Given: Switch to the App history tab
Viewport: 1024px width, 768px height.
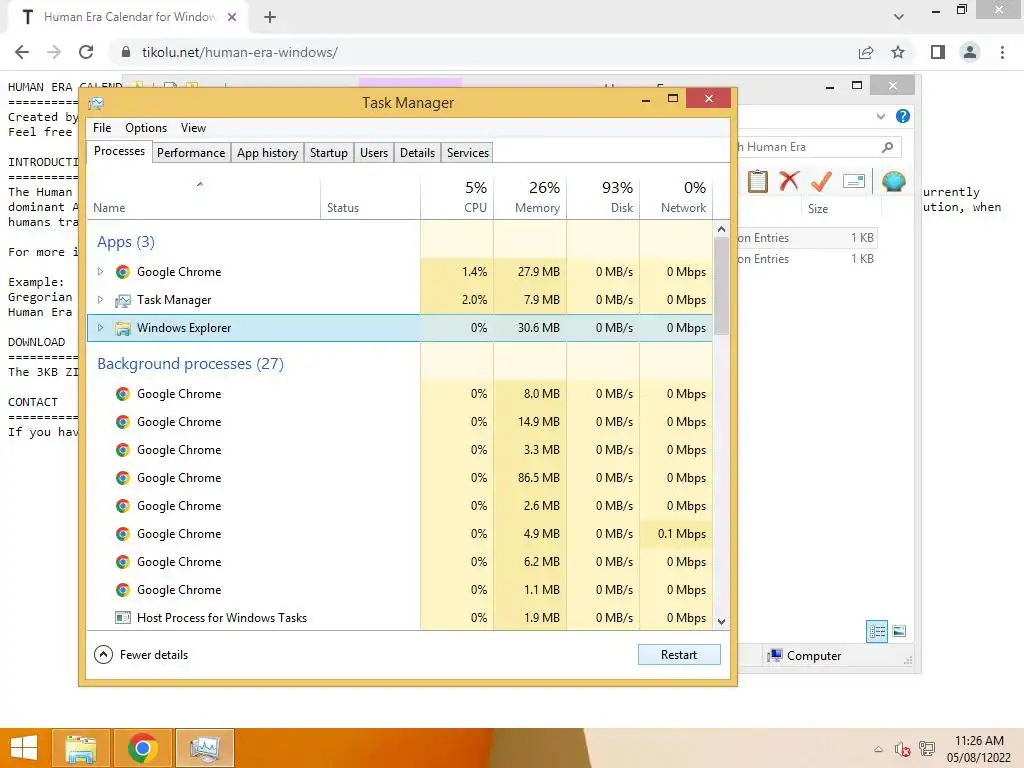Looking at the screenshot, I should [x=267, y=153].
